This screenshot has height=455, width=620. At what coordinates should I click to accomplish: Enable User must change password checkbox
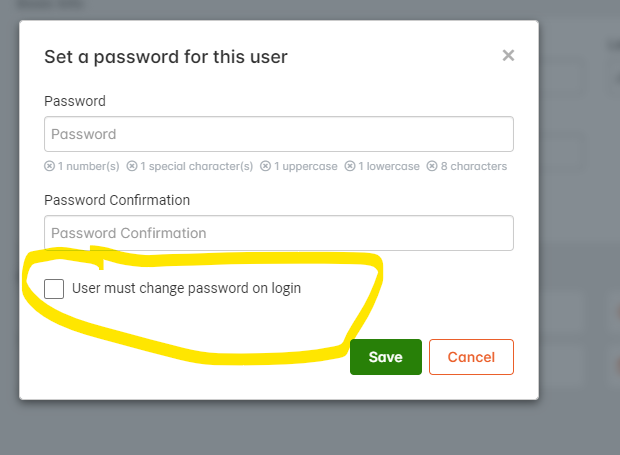54,289
